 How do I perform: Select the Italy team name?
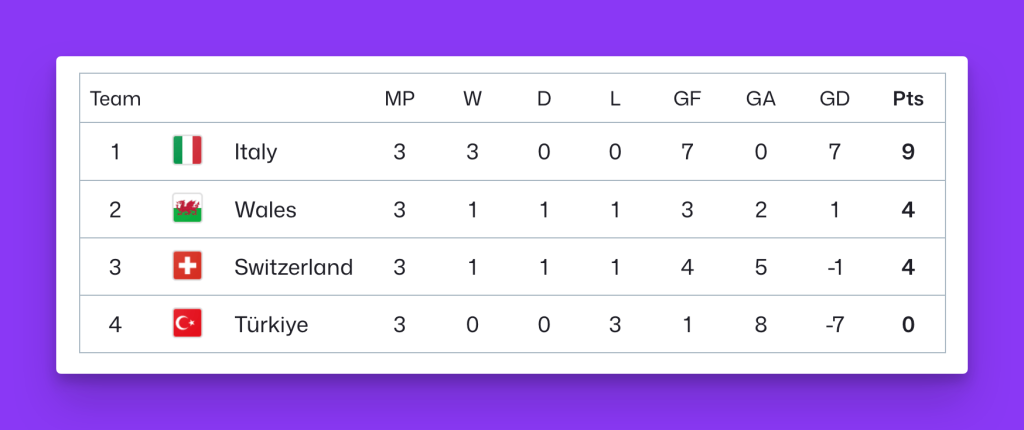[x=256, y=152]
